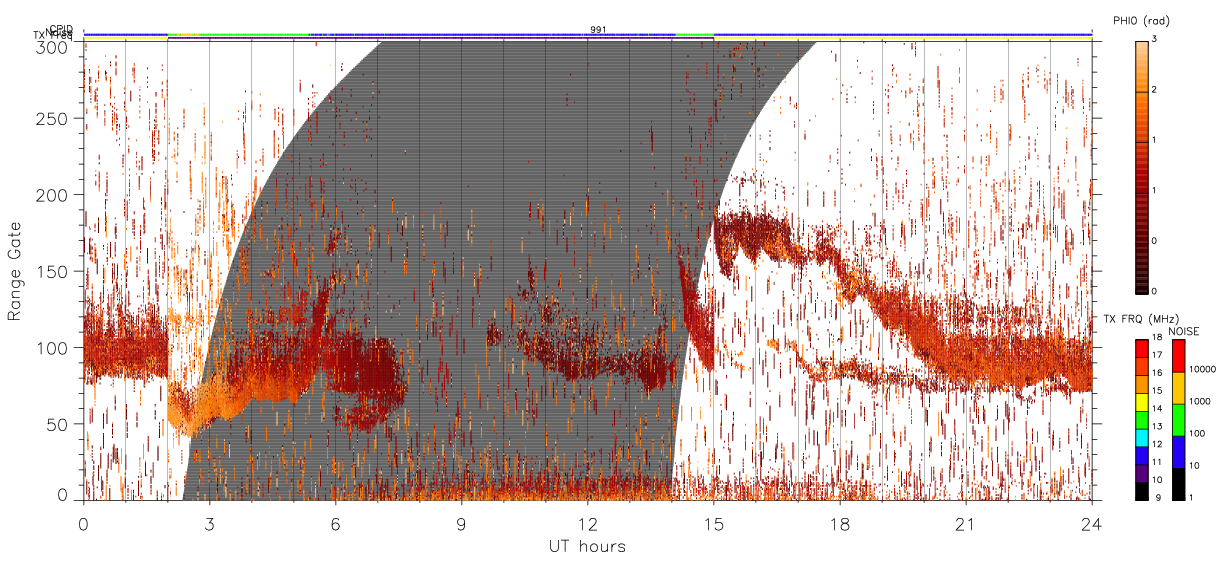This screenshot has height=567, width=1228.
Task: Click the x-axis tick label '15' hours
Action: coord(714,523)
